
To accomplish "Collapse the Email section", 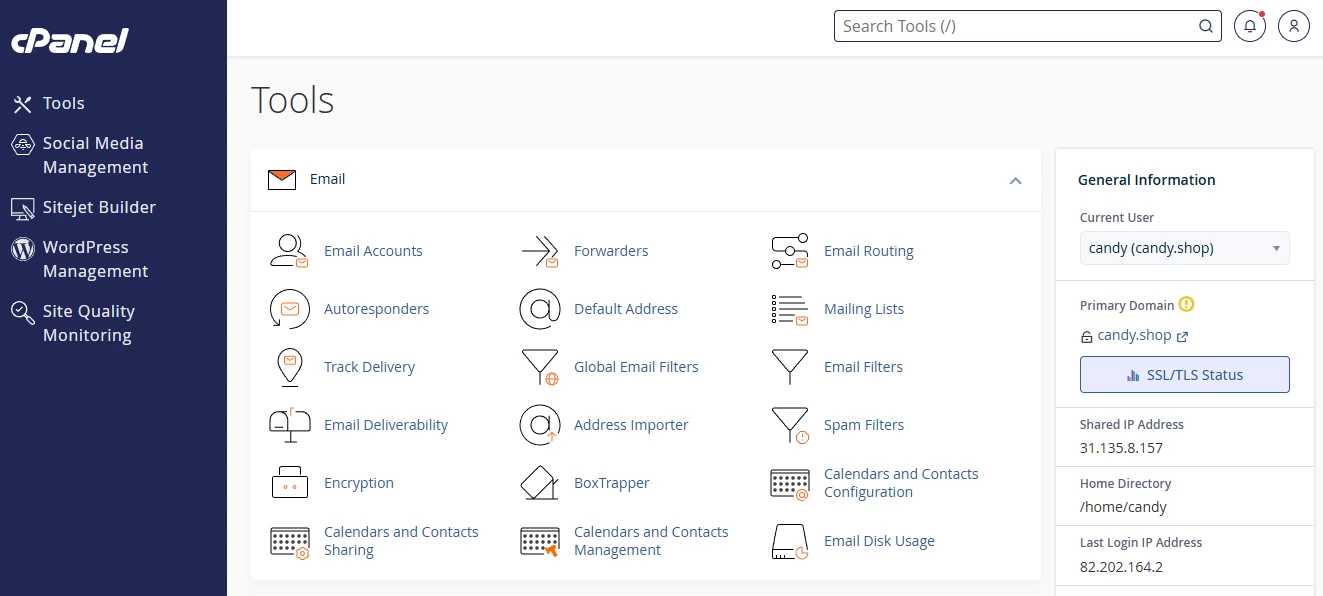I will click(1016, 181).
